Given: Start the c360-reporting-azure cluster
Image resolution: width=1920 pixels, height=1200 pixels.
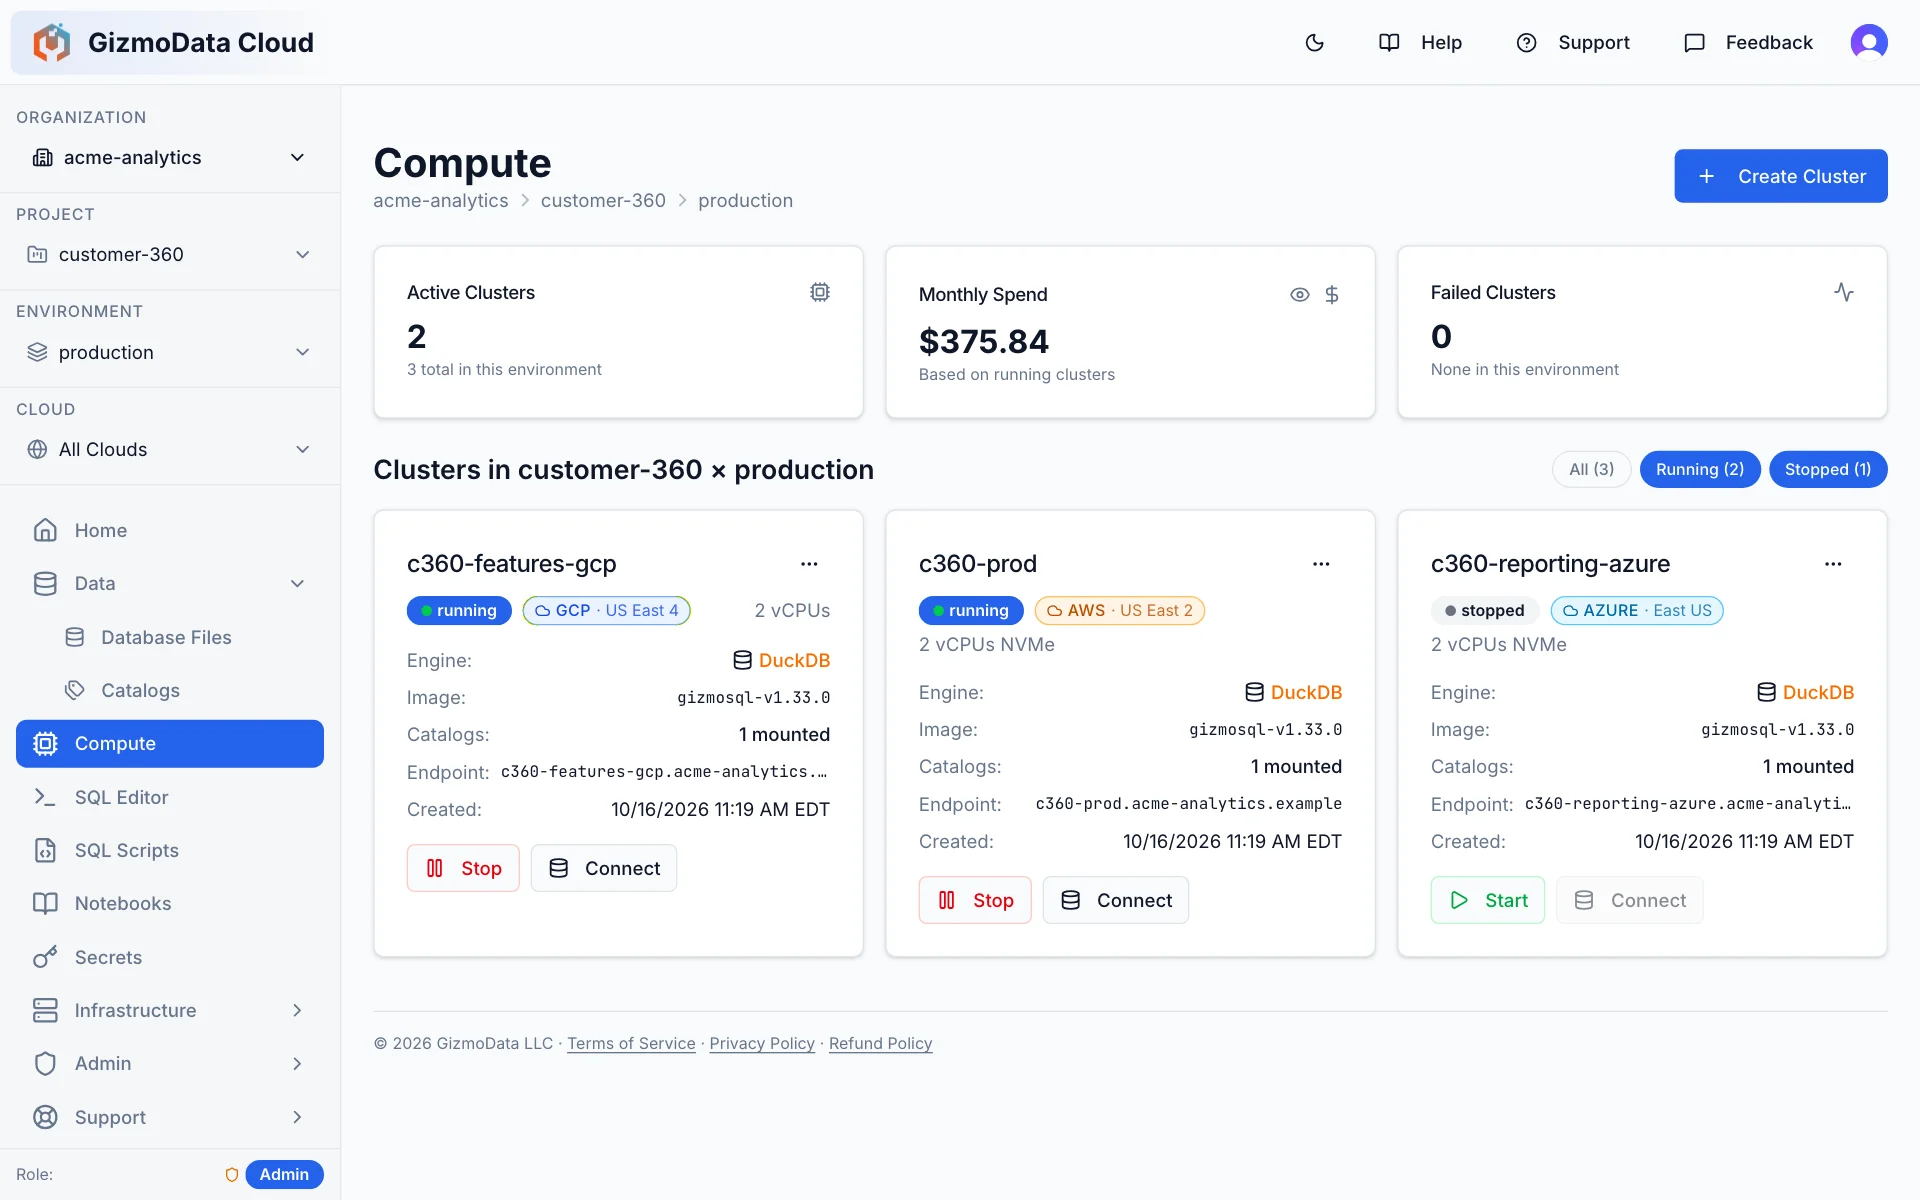Looking at the screenshot, I should 1488,900.
